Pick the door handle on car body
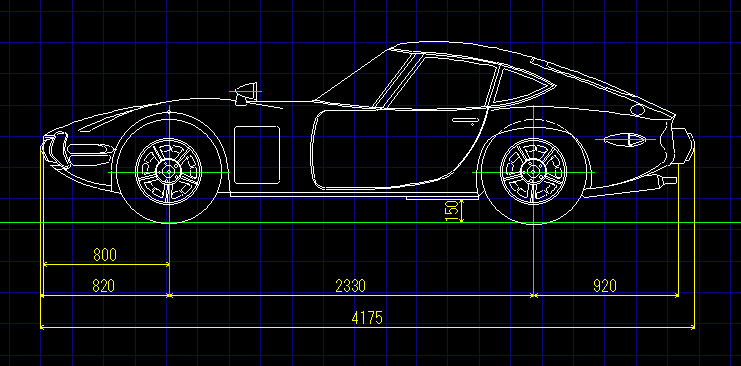This screenshot has width=741, height=366. (x=465, y=120)
